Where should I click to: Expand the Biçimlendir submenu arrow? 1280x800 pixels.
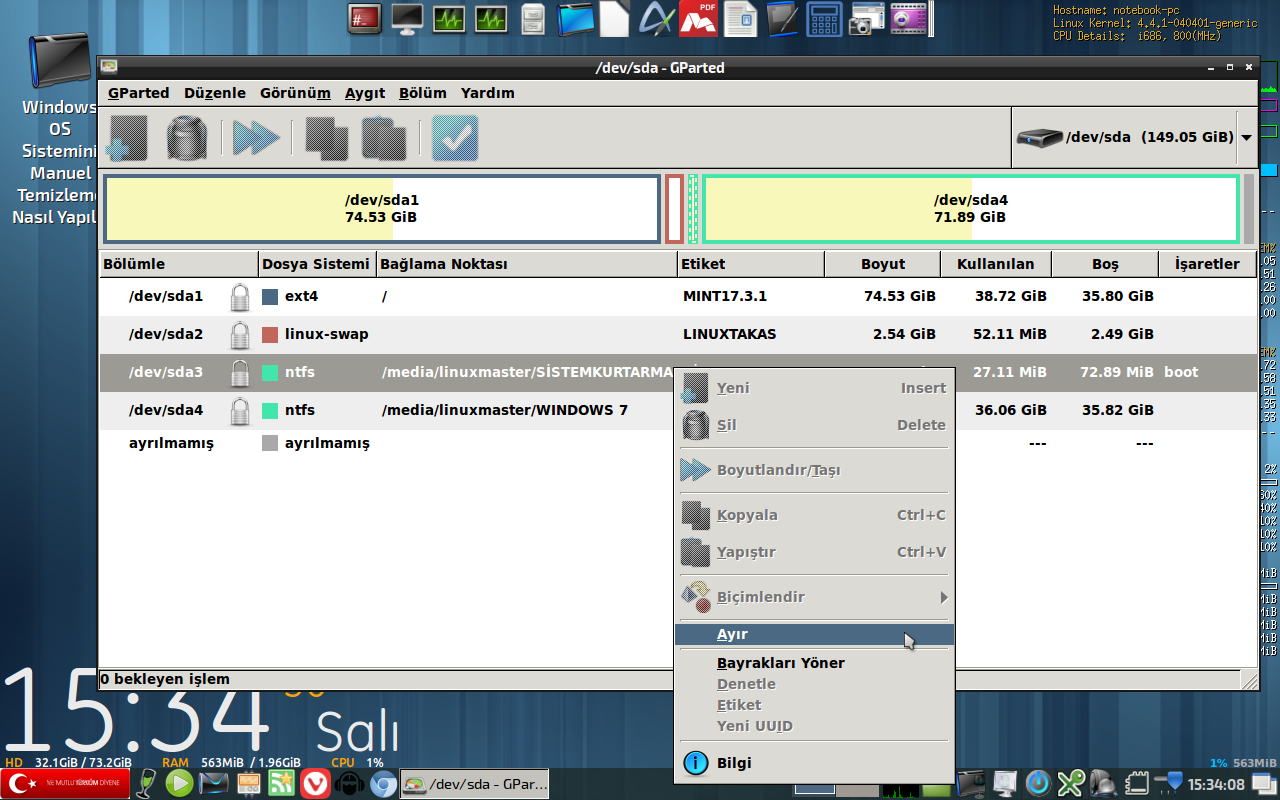[x=943, y=598]
